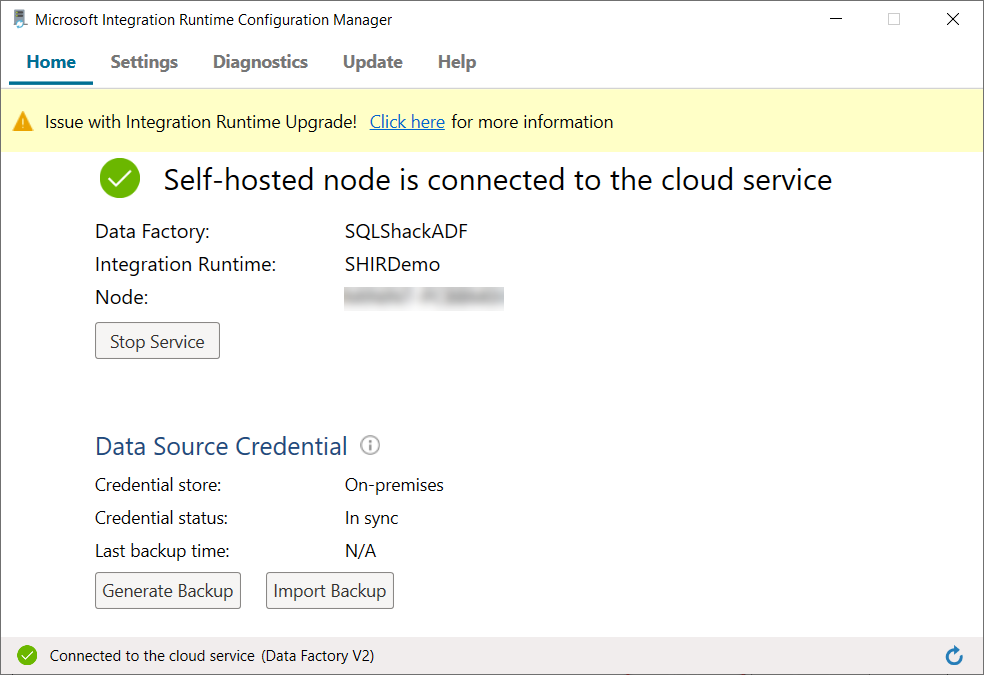Follow the 'Click here' upgrade link

(407, 122)
